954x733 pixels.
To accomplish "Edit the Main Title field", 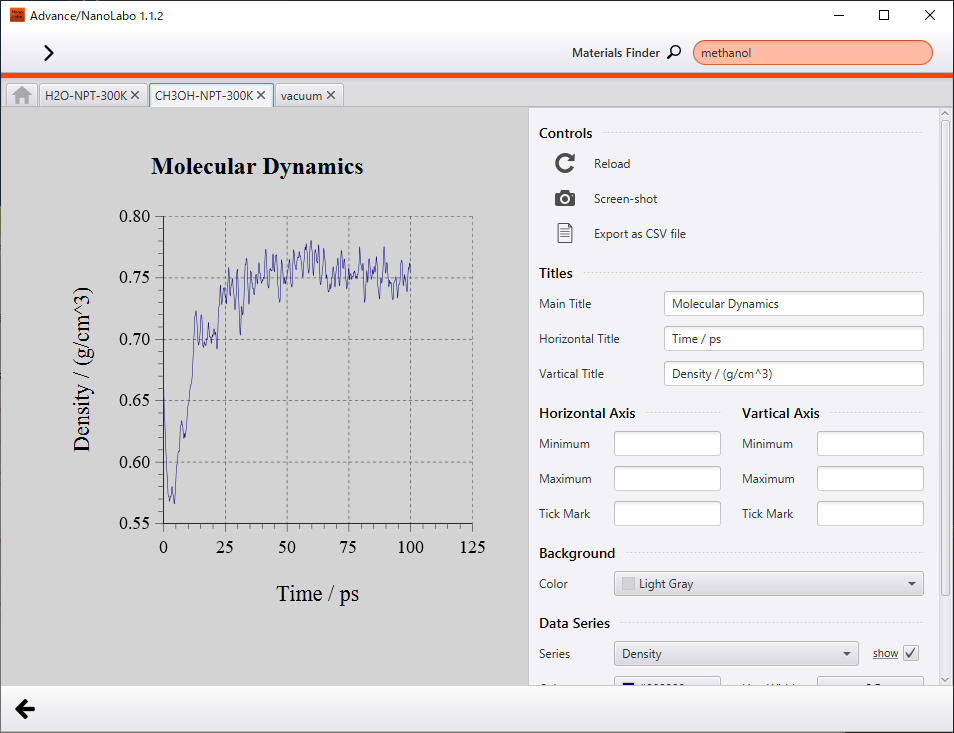I will (793, 304).
